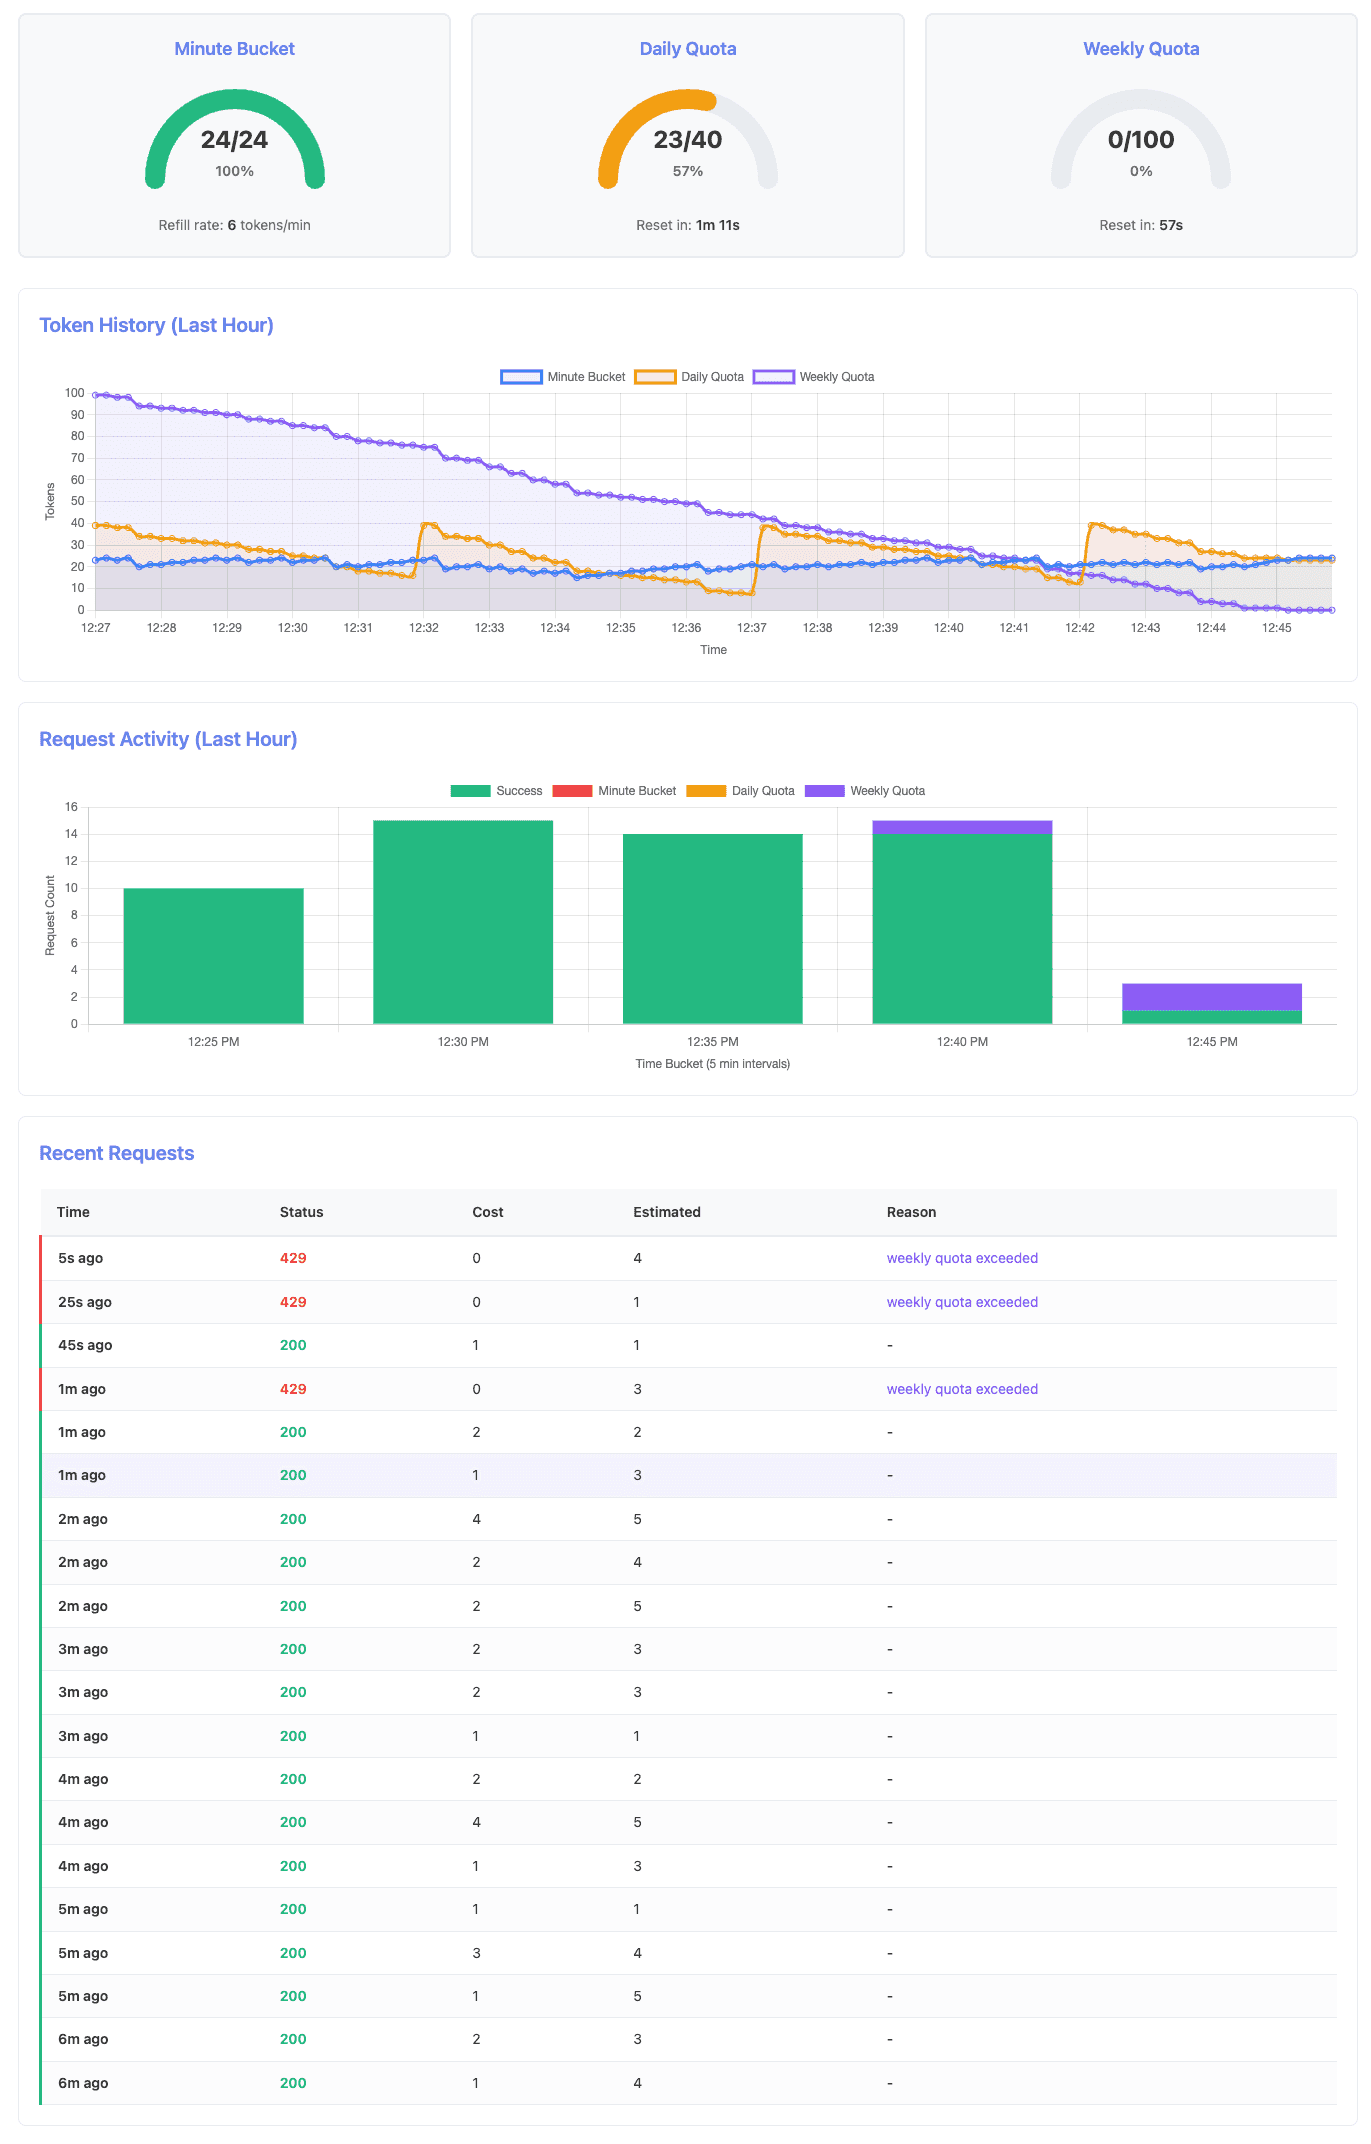Hide Daily Quota series in Token History legend

tap(690, 377)
